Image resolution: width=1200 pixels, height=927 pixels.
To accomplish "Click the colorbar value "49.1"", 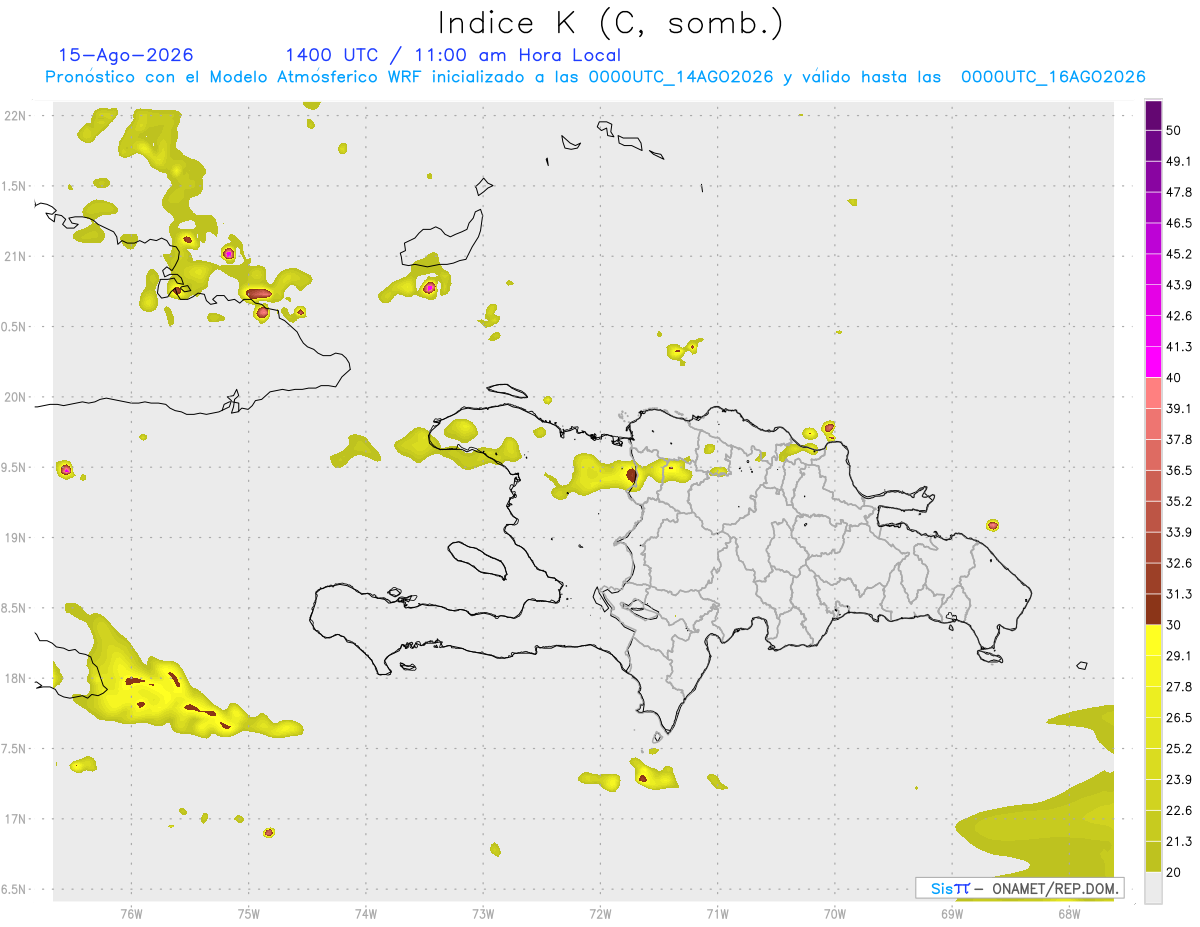I will tap(1180, 162).
